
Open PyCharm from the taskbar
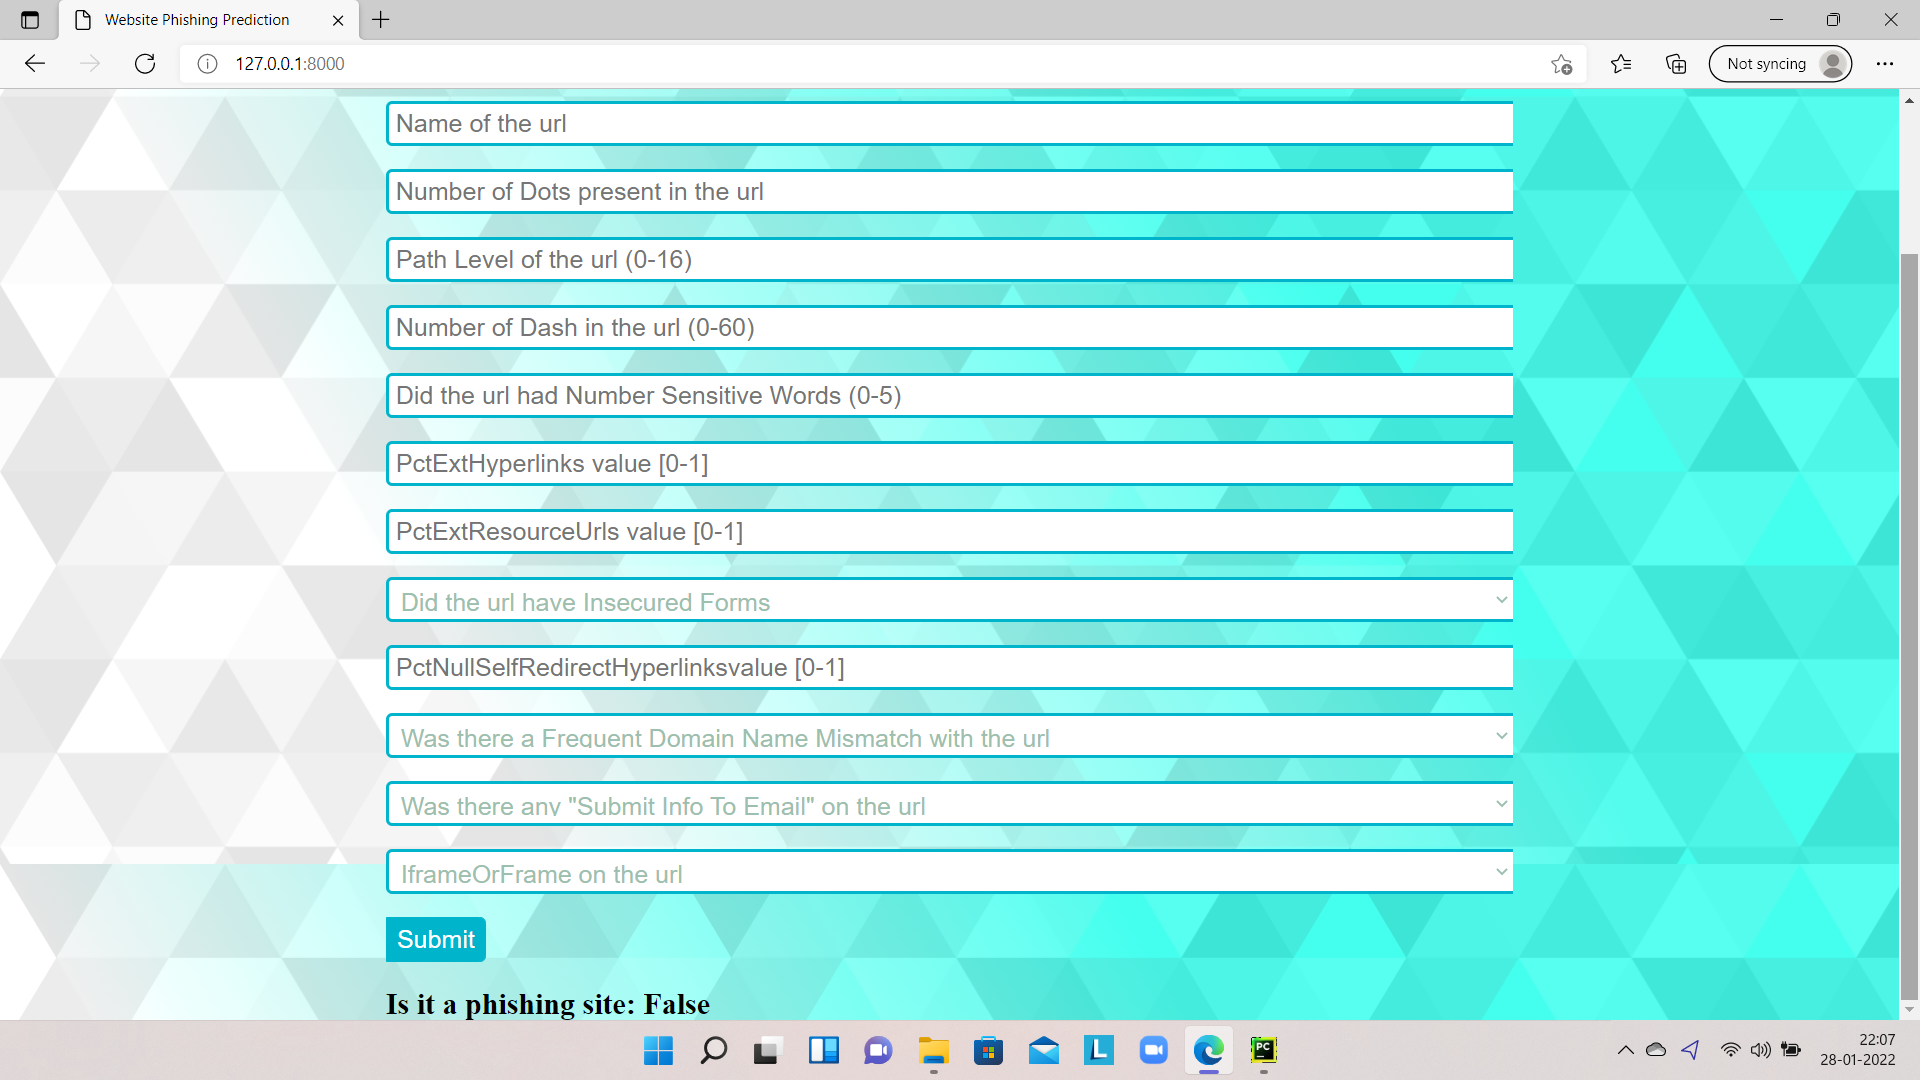[x=1264, y=1050]
